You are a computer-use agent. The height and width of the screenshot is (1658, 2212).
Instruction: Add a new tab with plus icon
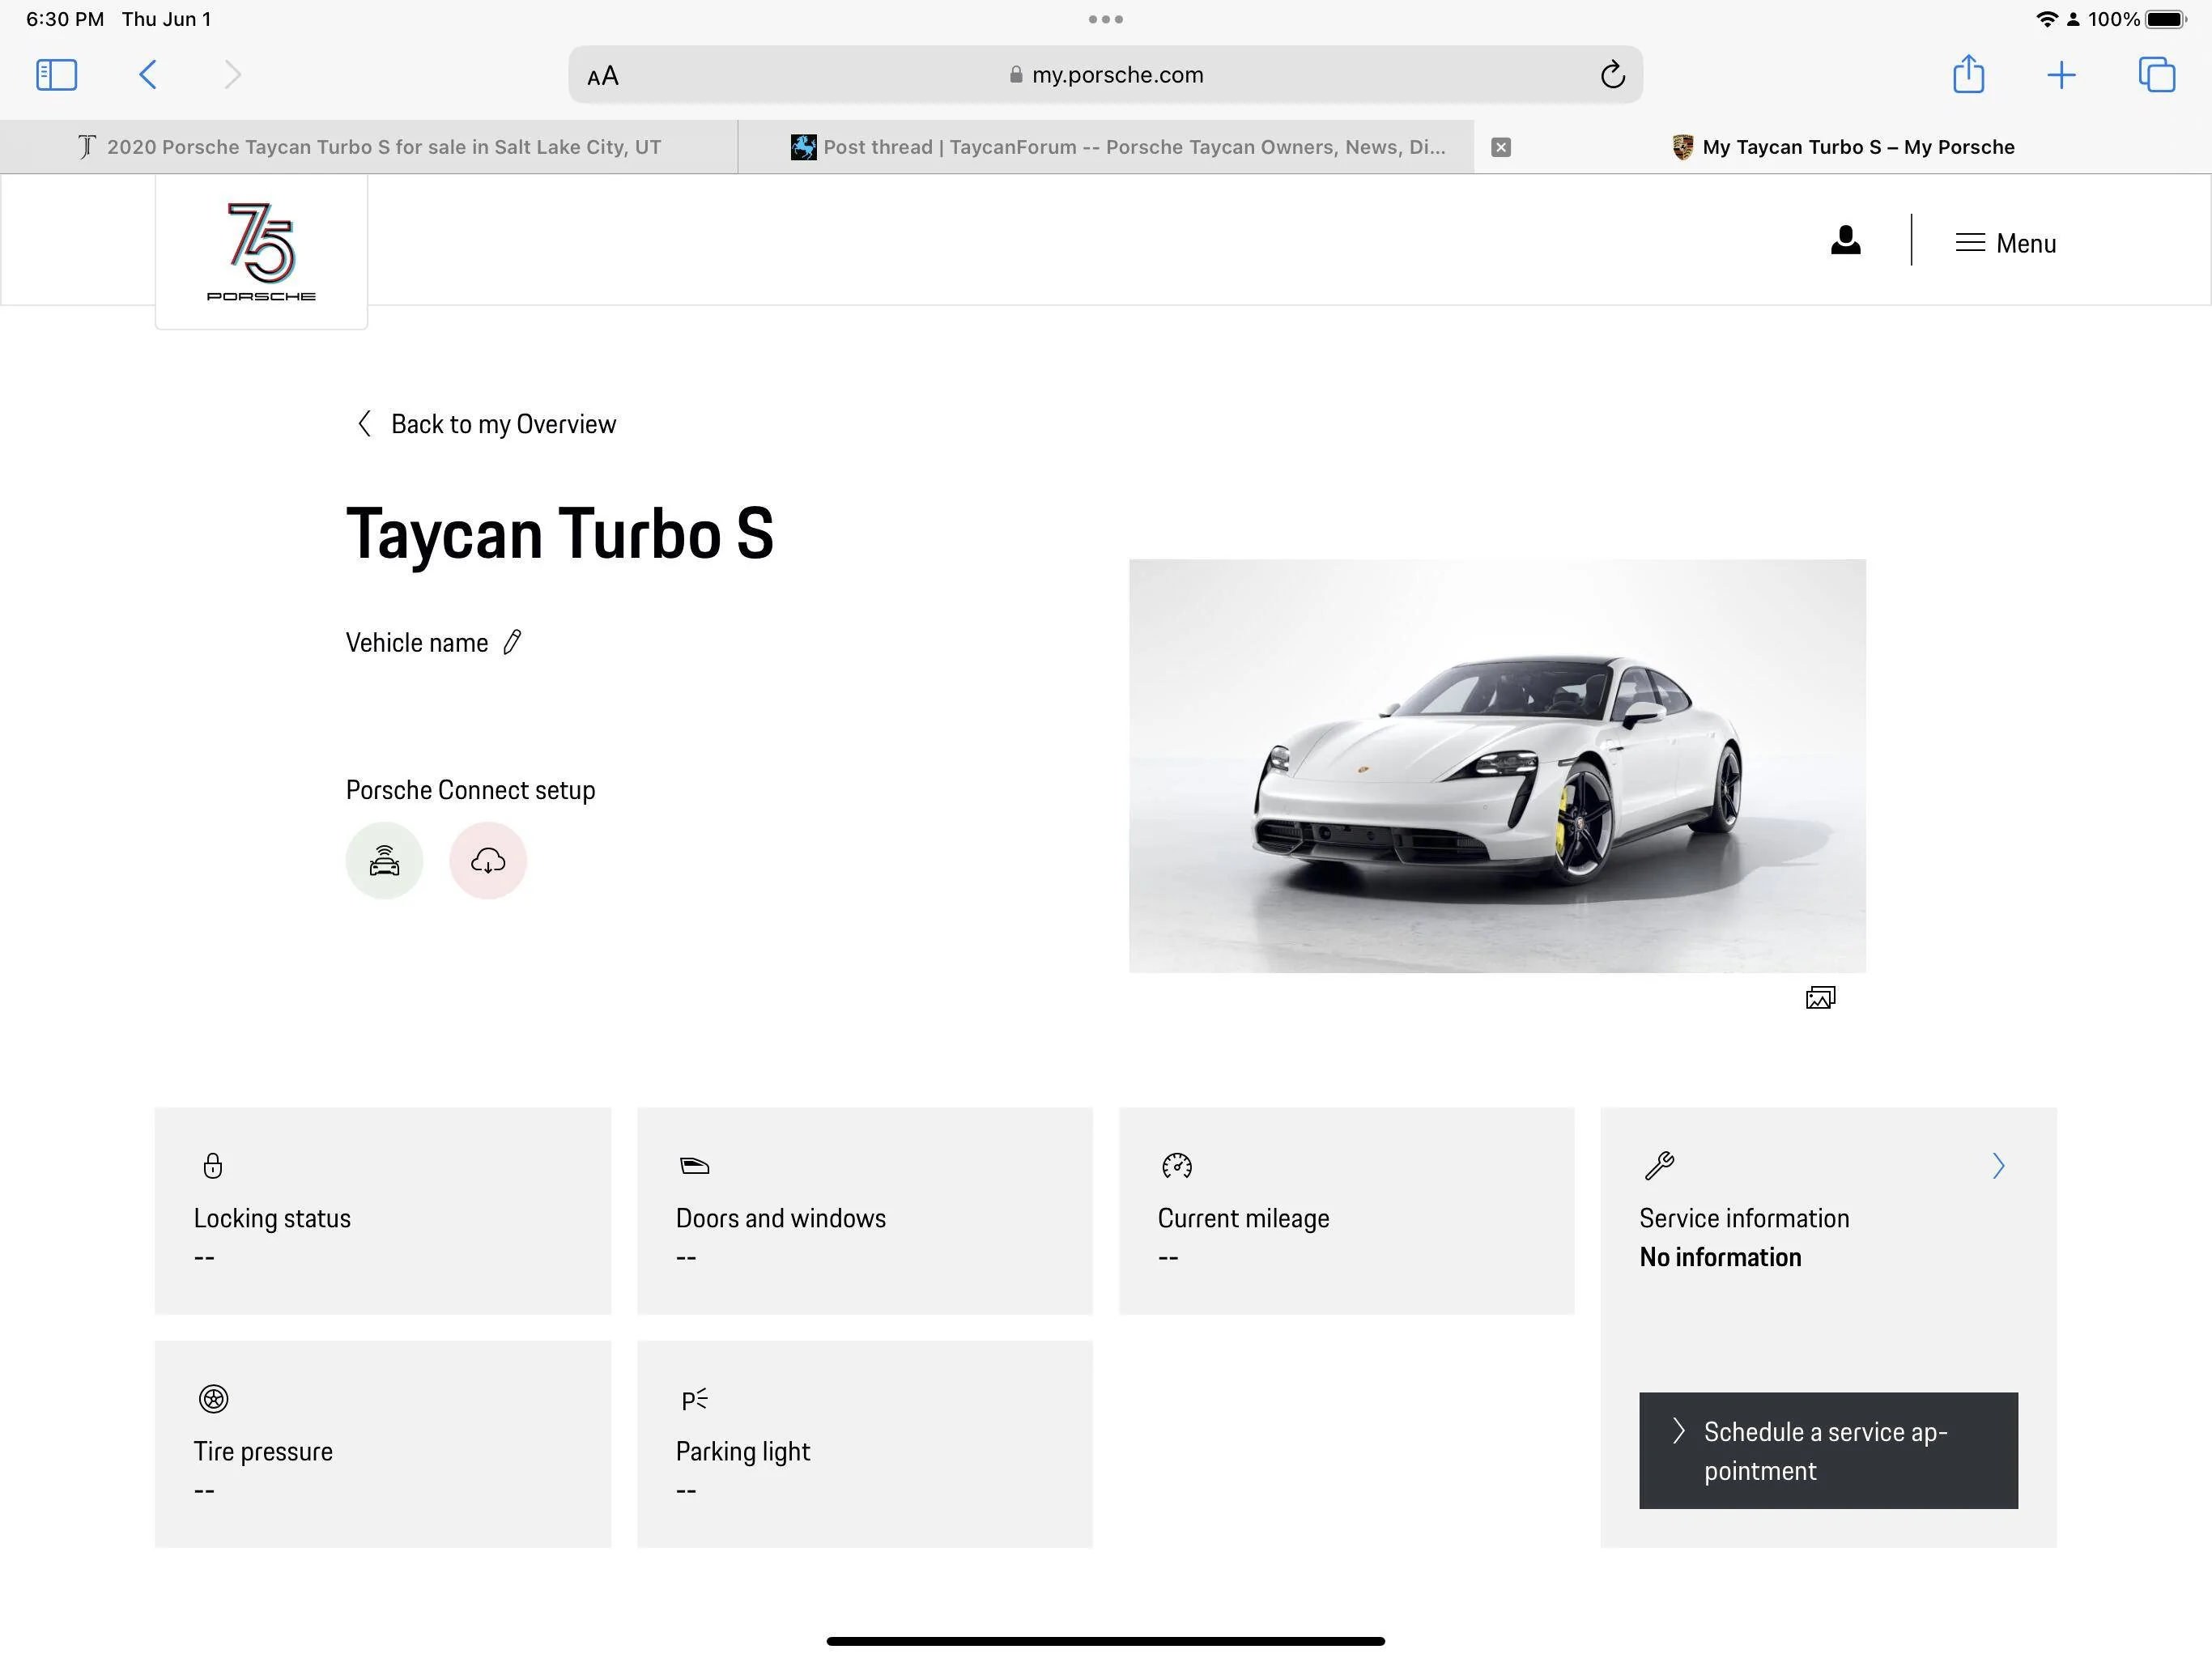point(2061,75)
